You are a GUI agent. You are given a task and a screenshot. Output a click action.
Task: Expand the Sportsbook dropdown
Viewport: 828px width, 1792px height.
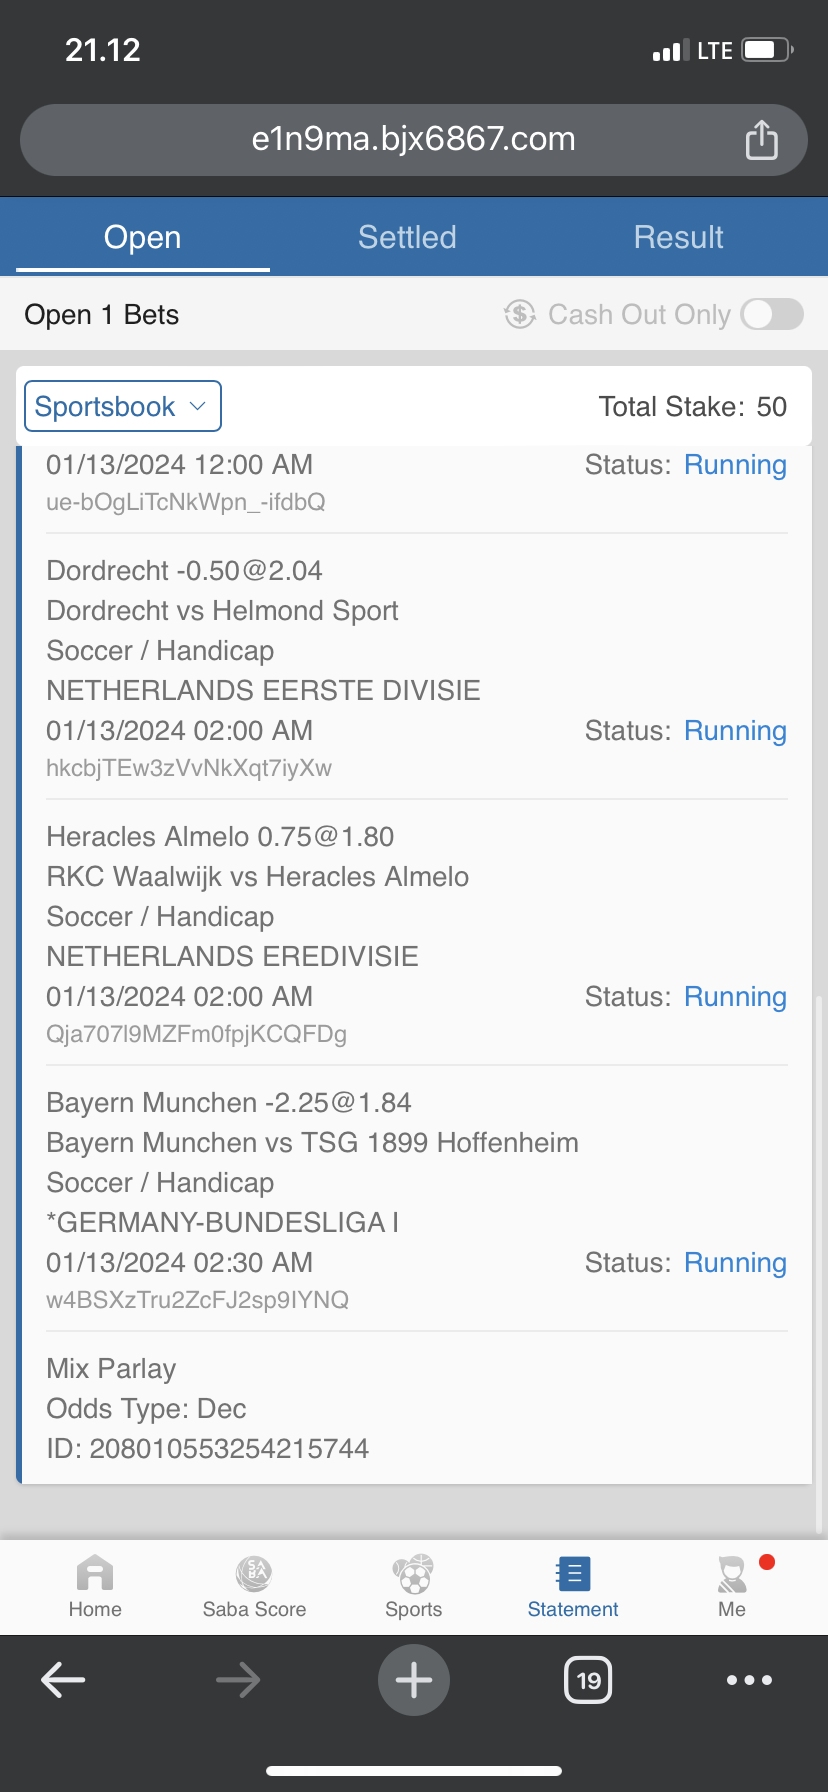122,407
